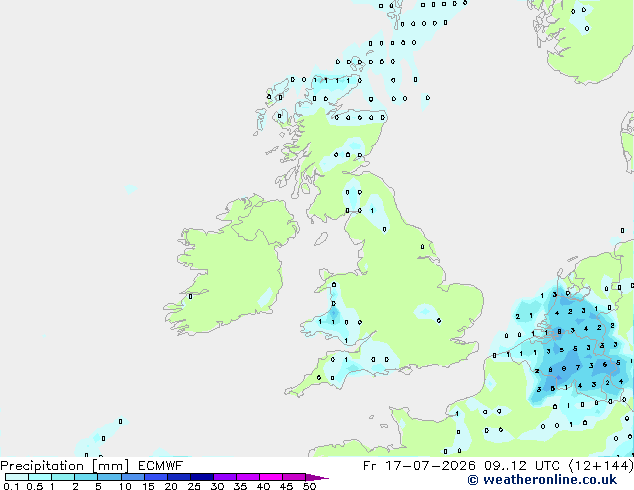Click the legend value '45'
The width and height of the screenshot is (634, 490).
[286, 486]
